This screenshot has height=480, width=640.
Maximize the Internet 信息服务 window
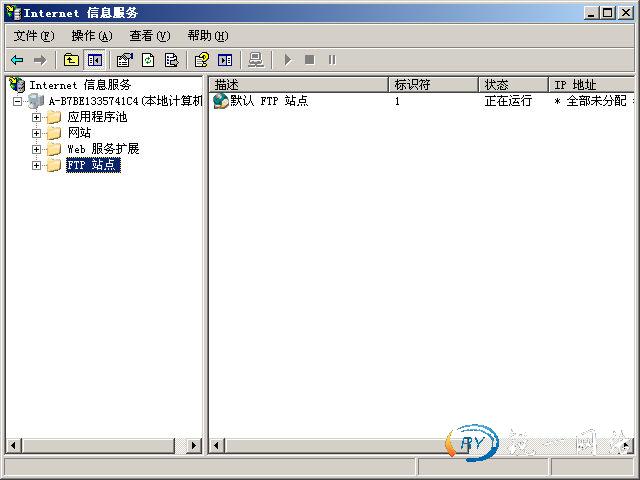[607, 13]
